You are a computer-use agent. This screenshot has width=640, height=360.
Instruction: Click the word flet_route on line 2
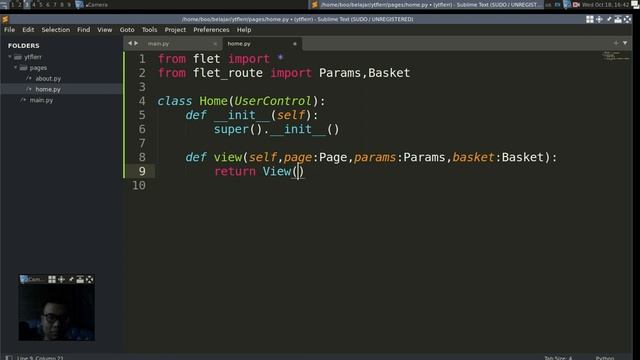coord(228,73)
